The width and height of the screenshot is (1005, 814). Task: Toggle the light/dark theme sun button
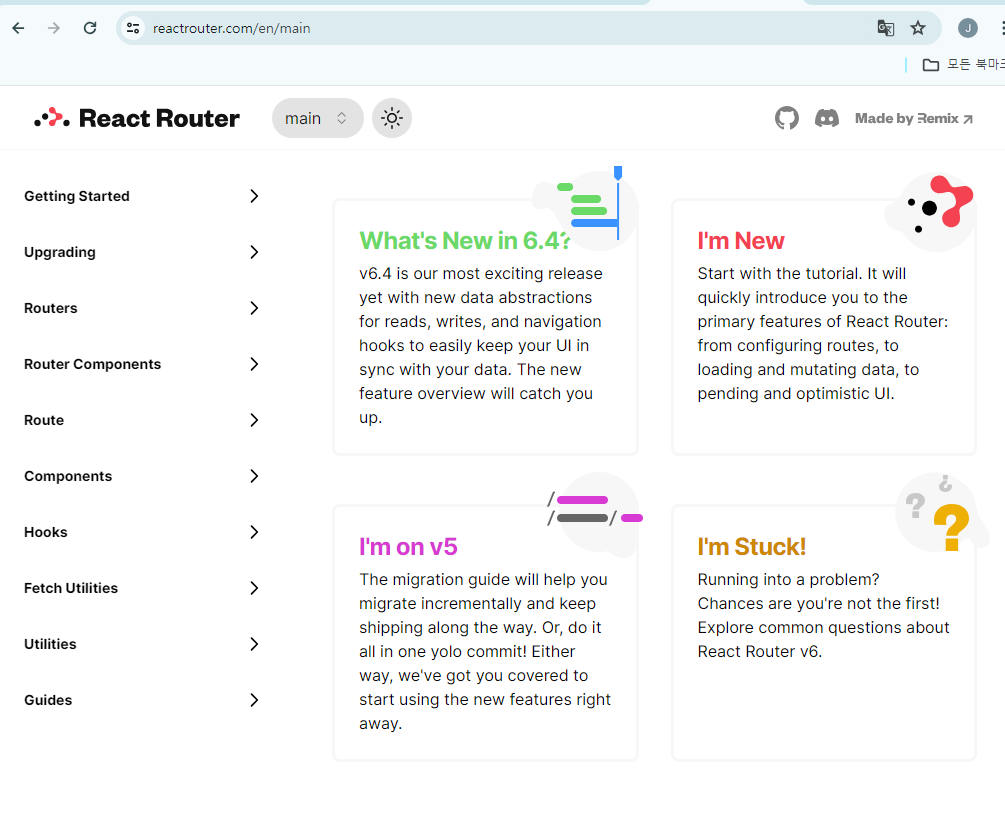(392, 118)
